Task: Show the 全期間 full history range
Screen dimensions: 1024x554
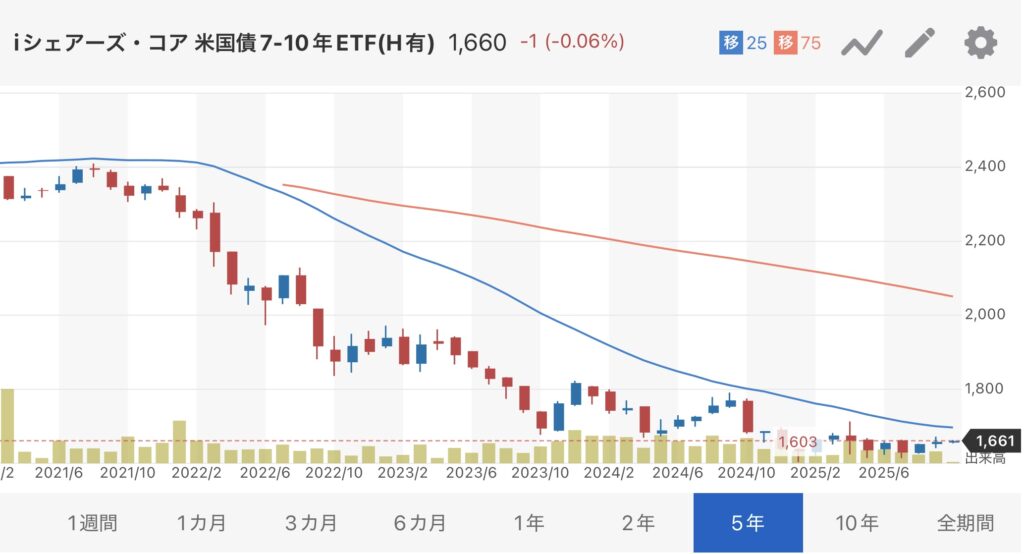Action: click(x=965, y=523)
